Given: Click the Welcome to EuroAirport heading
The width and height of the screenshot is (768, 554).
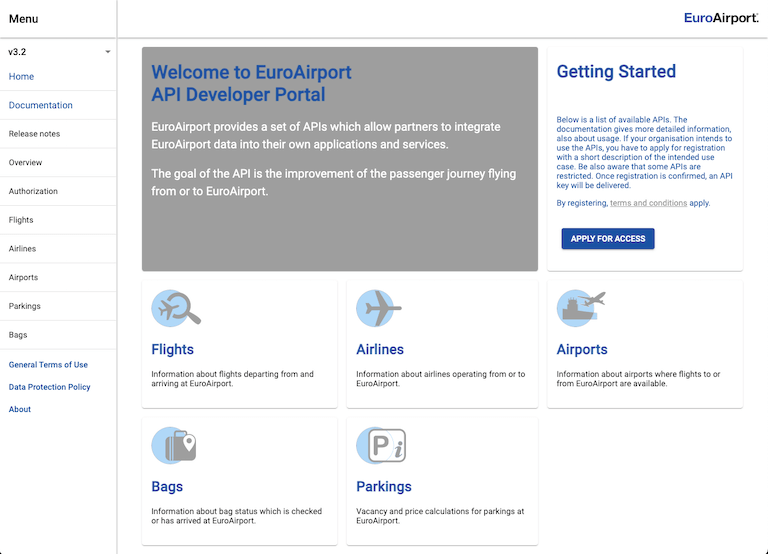Looking at the screenshot, I should [251, 83].
